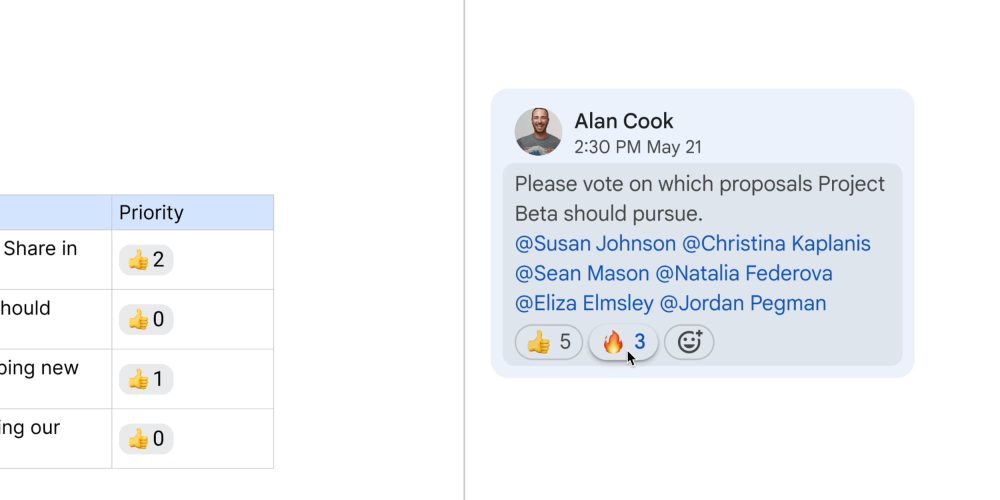Select the @Jordan Pegman mention
The height and width of the screenshot is (500, 1000).
[x=743, y=304]
